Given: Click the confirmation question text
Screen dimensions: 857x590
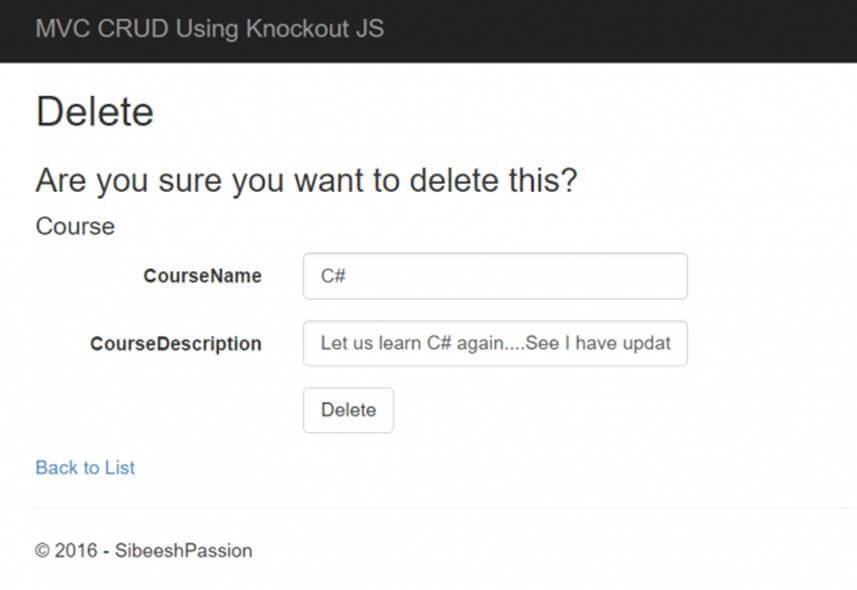Looking at the screenshot, I should click(309, 180).
